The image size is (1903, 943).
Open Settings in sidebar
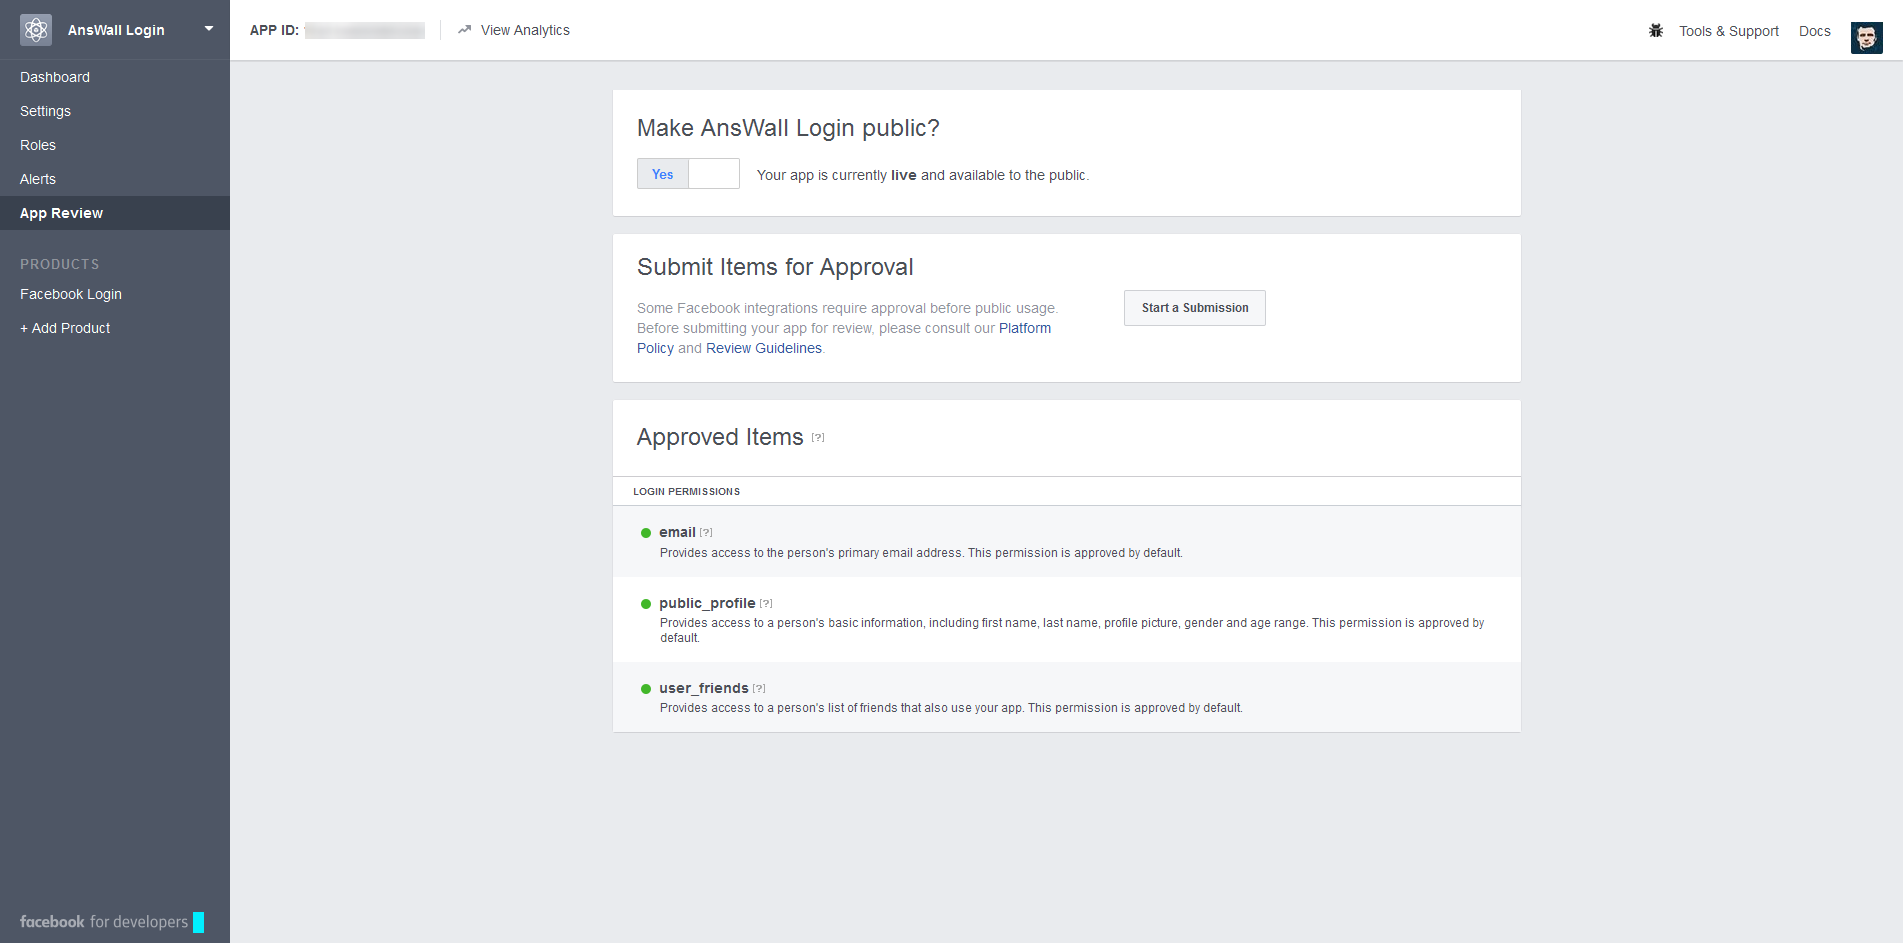115,111
